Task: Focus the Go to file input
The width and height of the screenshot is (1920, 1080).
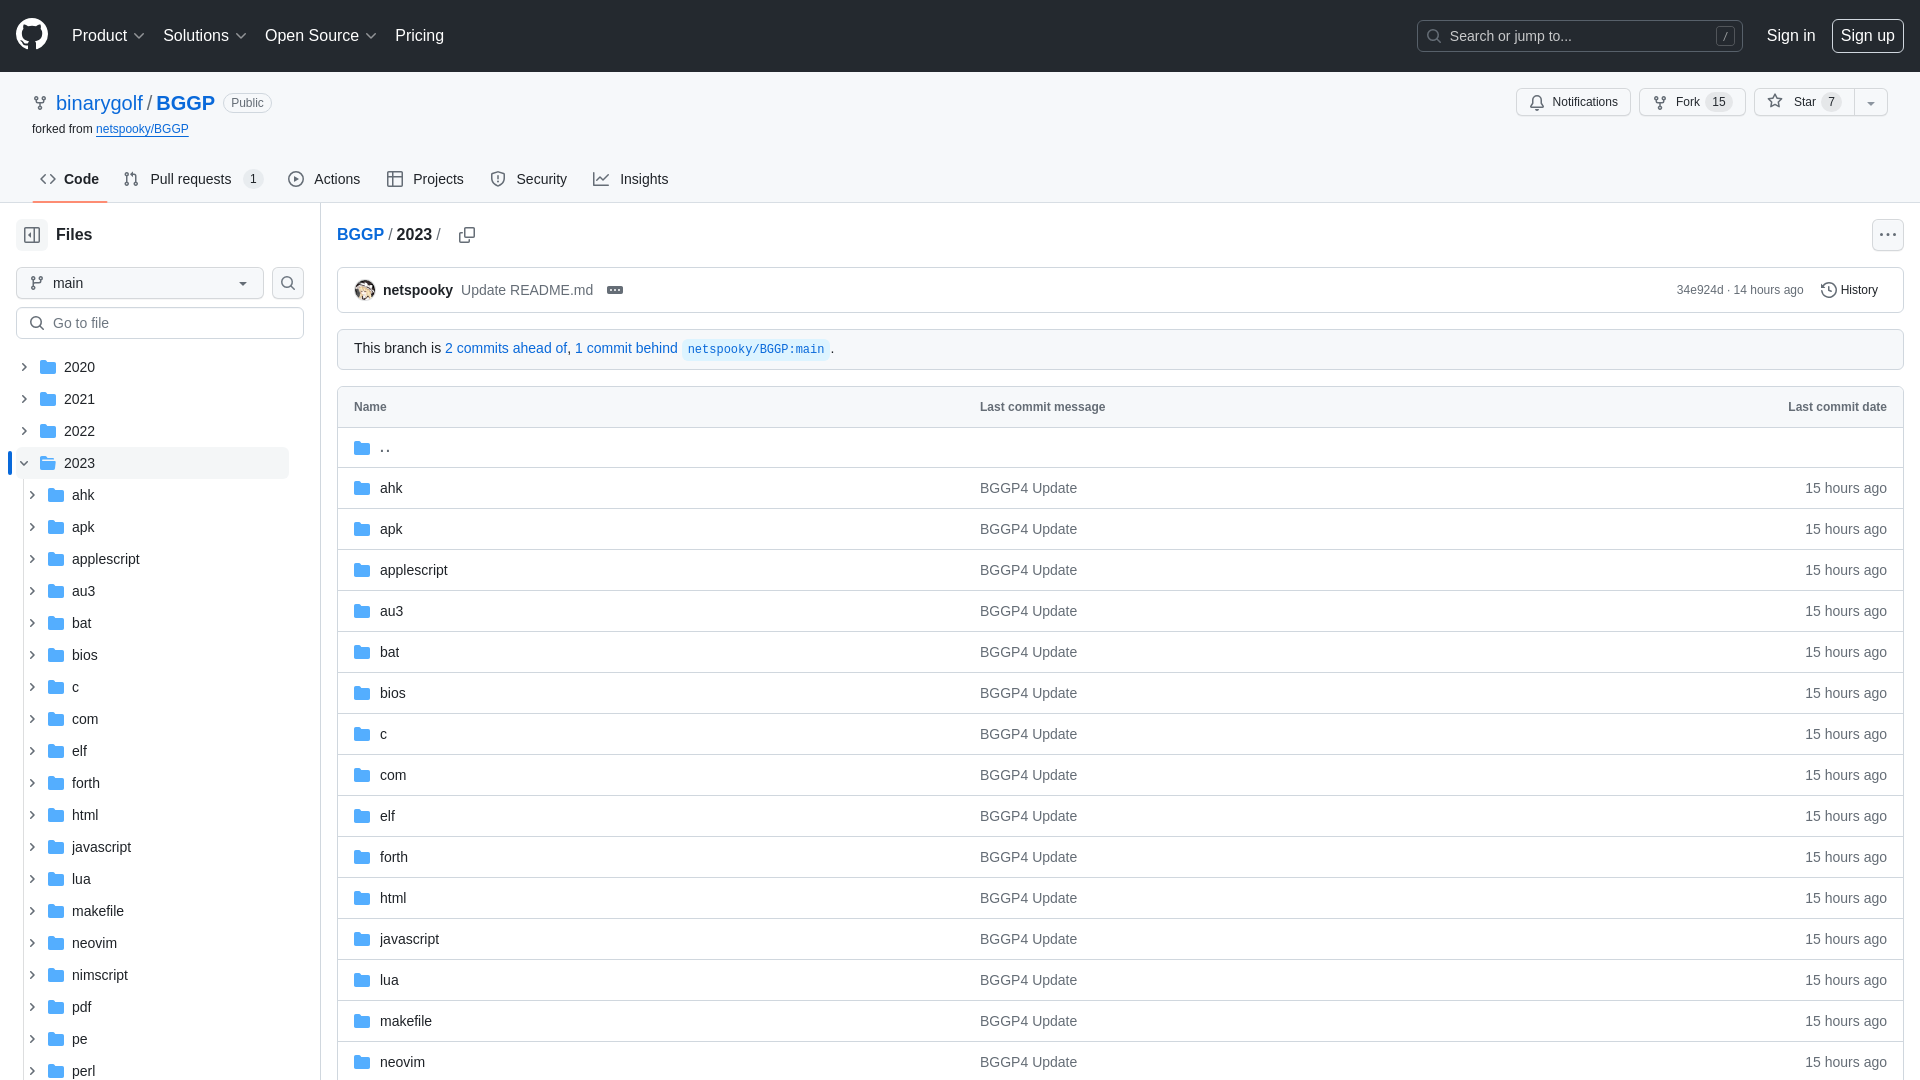Action: tap(160, 323)
